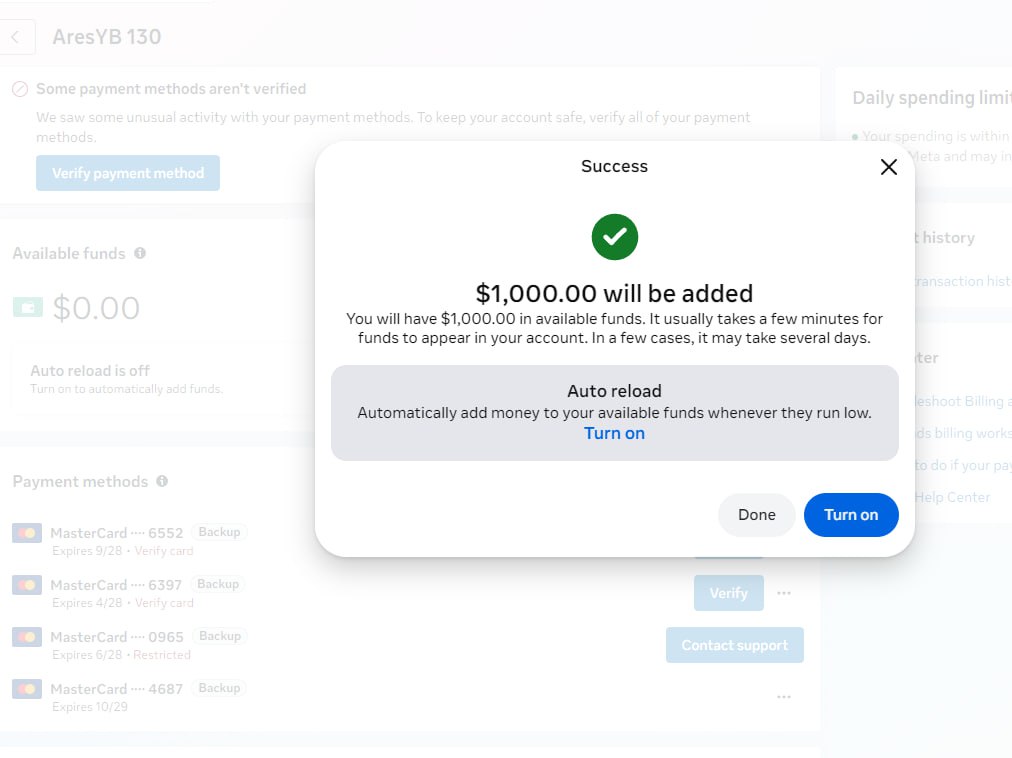Open options menu for MasterCard 6397
The image size is (1012, 758).
coord(784,593)
